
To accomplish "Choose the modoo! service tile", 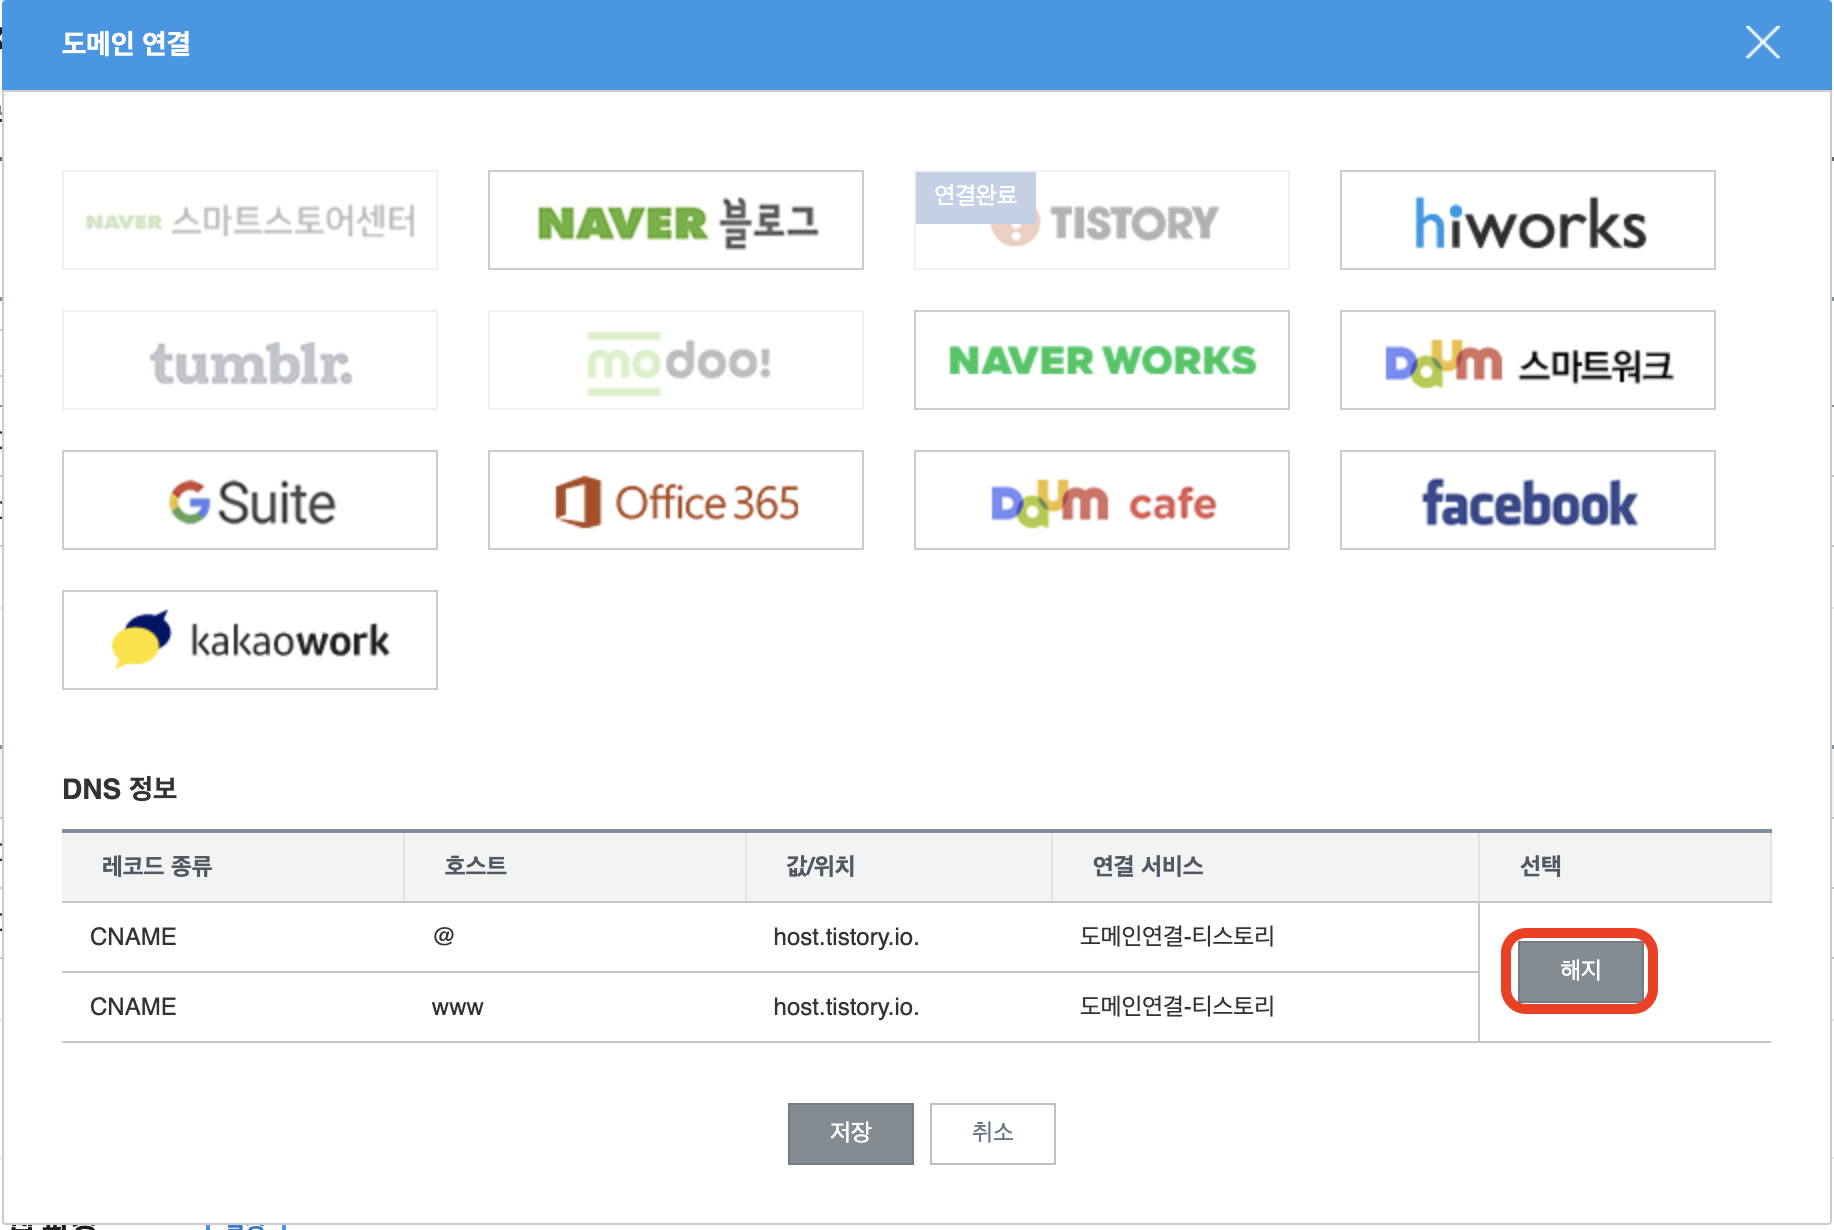I will (676, 360).
